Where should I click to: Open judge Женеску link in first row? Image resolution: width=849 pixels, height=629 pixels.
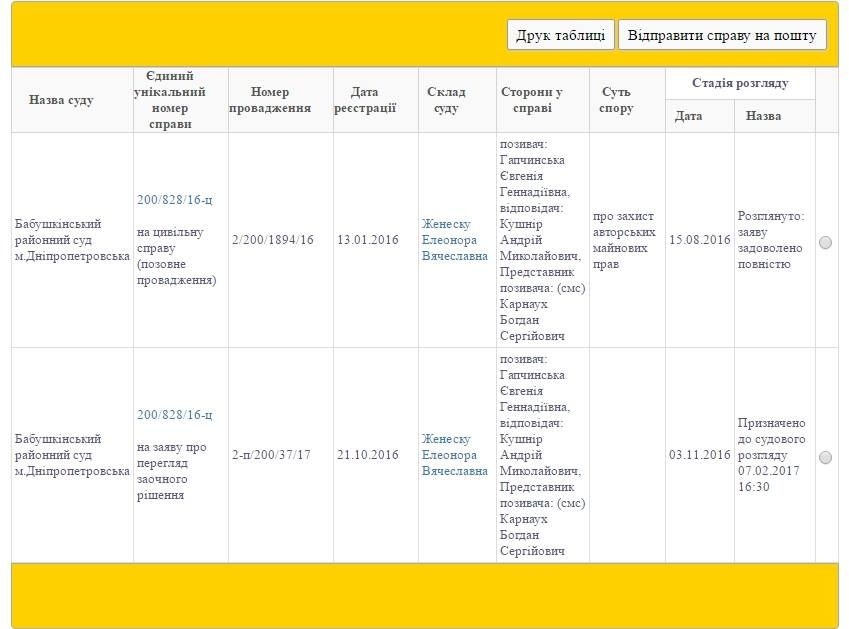[x=455, y=240]
